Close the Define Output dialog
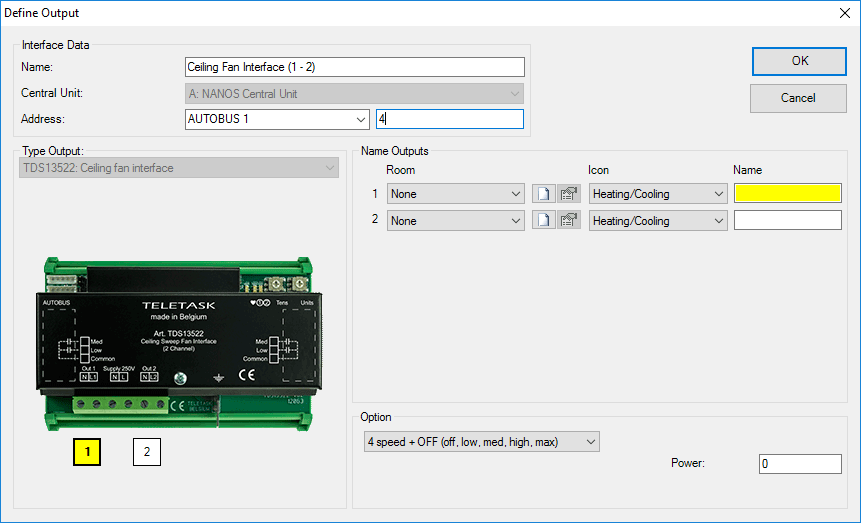 pyautogui.click(x=840, y=13)
